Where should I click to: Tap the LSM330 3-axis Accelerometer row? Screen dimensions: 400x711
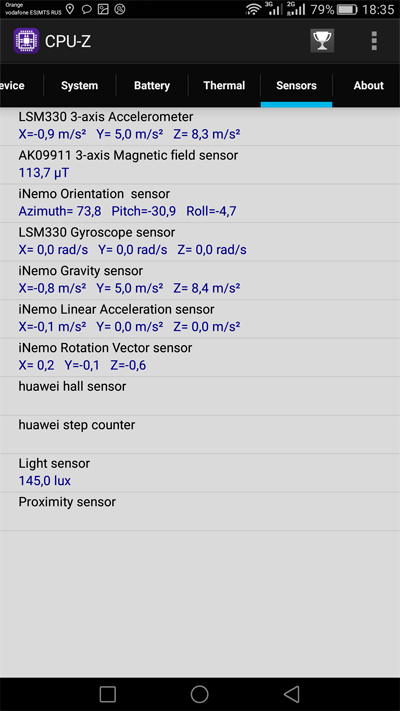click(x=200, y=126)
